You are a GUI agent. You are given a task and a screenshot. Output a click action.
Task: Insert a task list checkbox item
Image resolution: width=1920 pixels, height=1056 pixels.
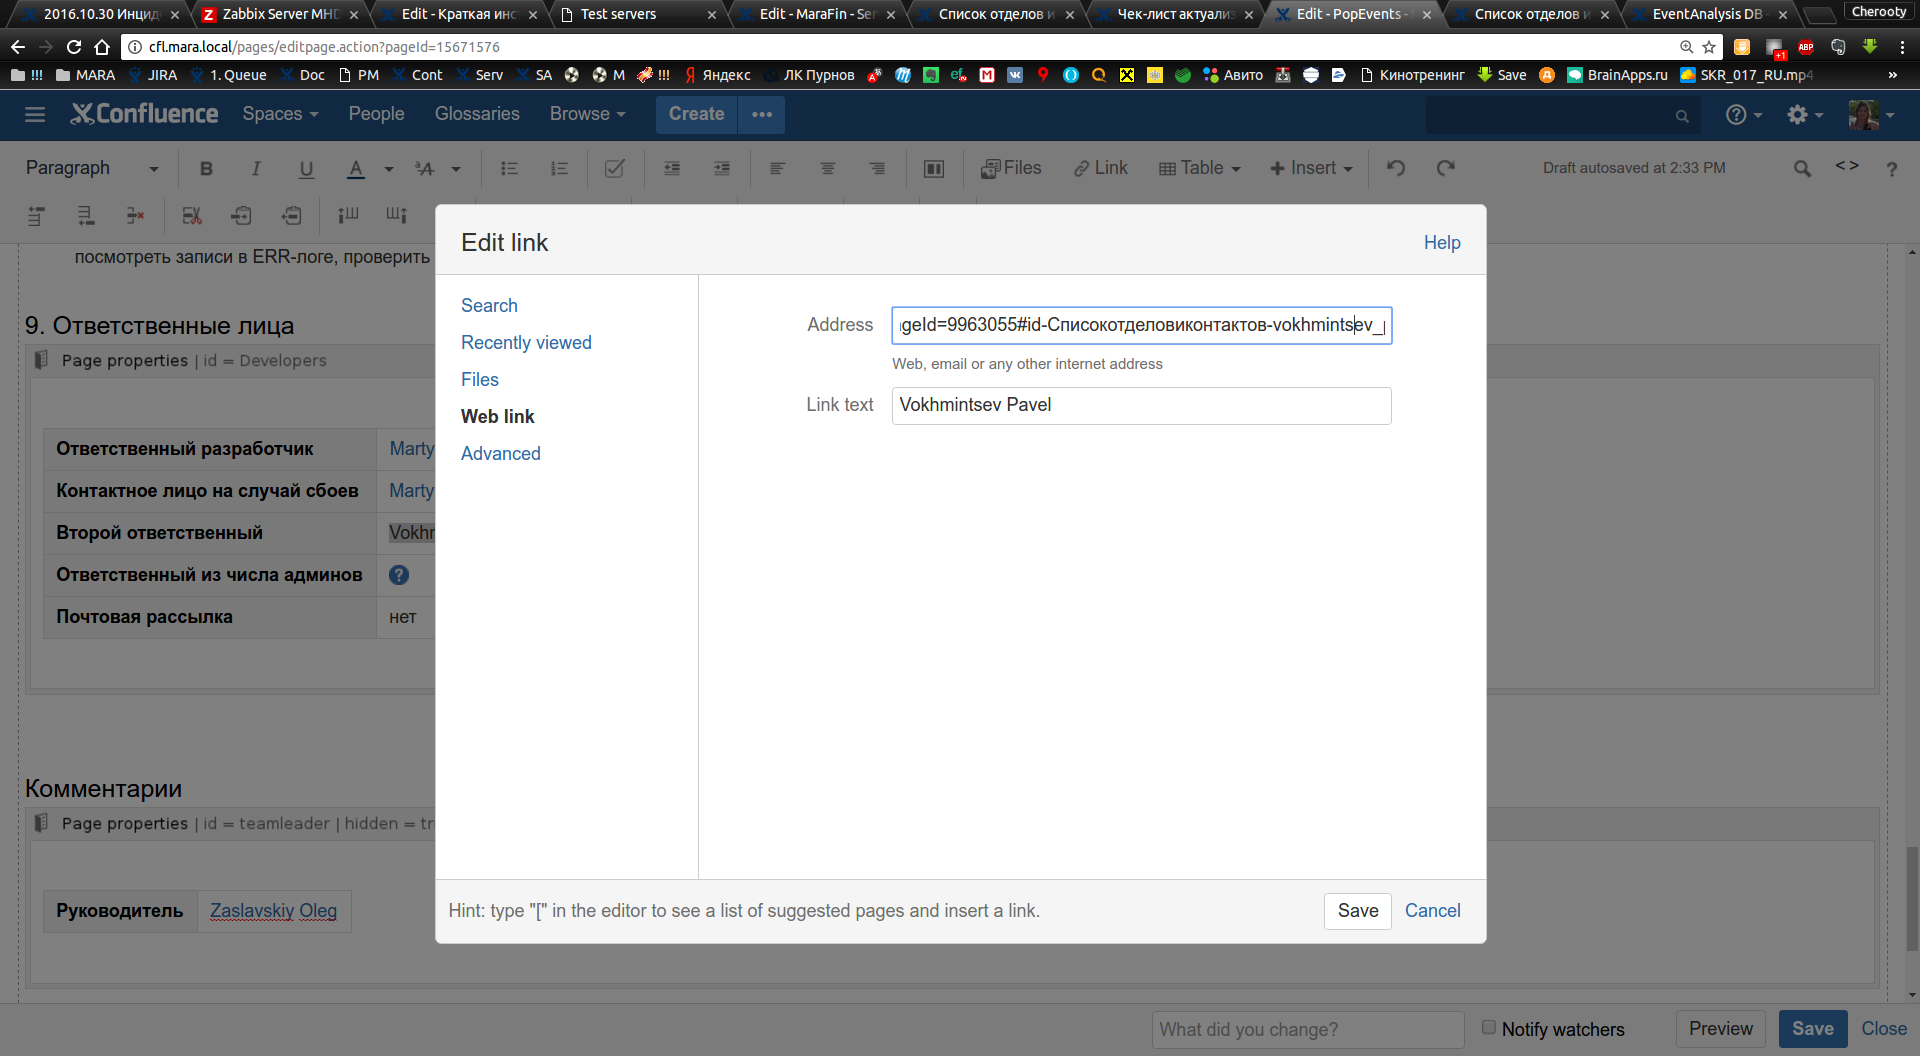point(614,168)
